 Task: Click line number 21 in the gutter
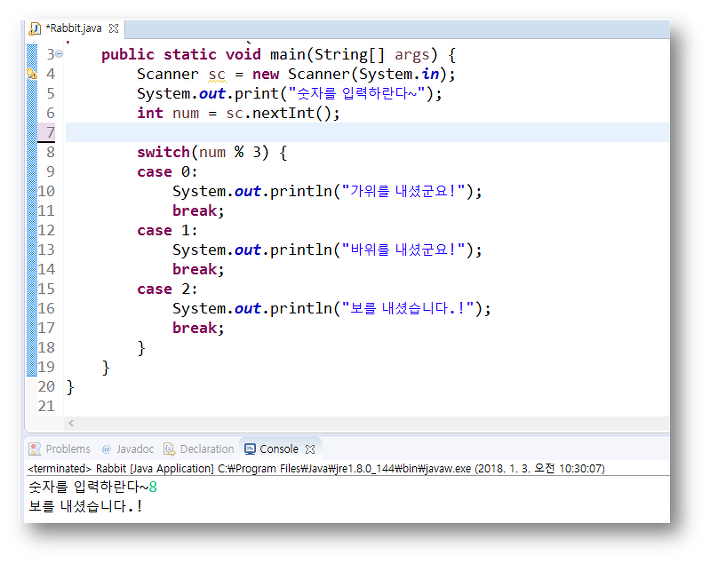(x=47, y=406)
